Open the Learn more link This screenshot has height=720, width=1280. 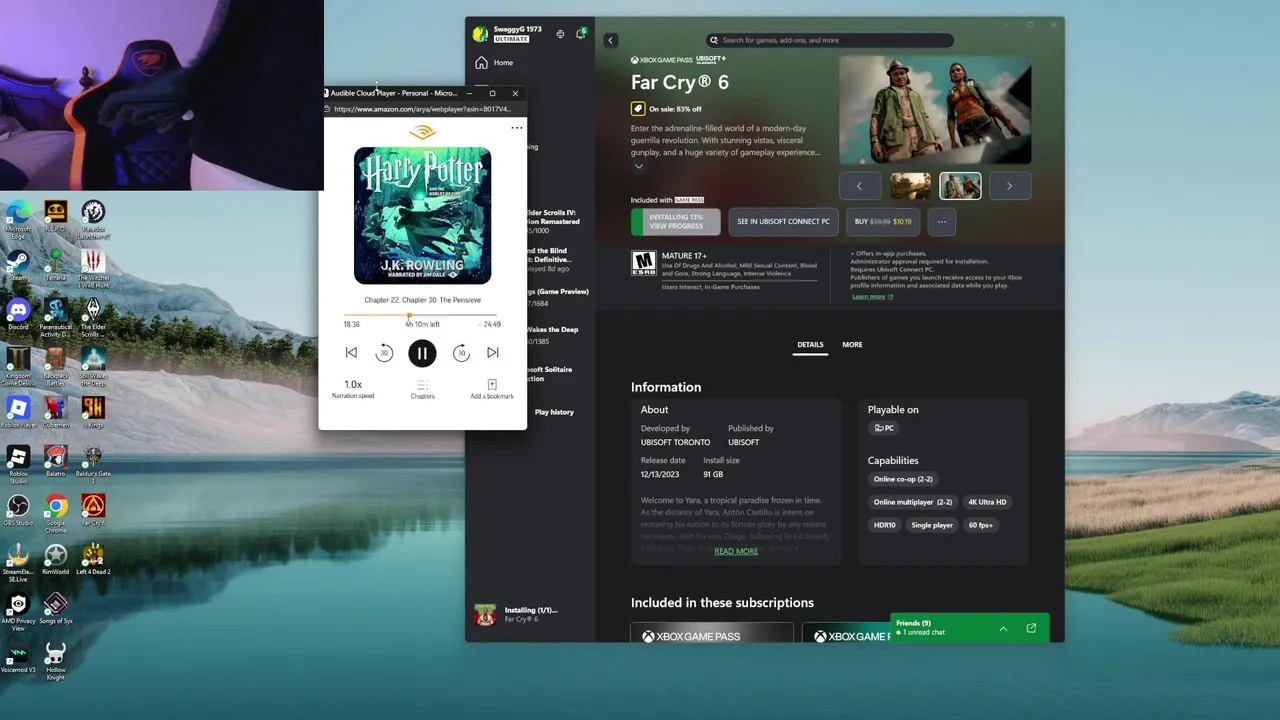coord(872,297)
